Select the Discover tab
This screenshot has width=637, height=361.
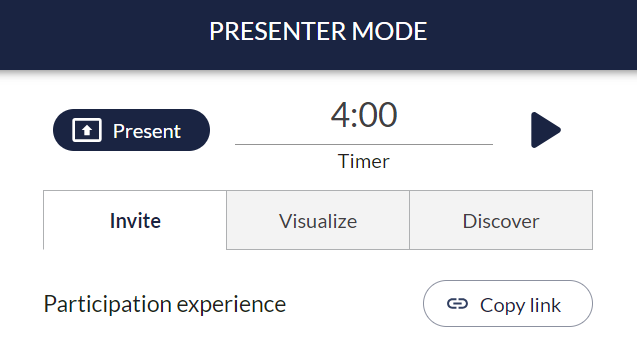pyautogui.click(x=501, y=220)
